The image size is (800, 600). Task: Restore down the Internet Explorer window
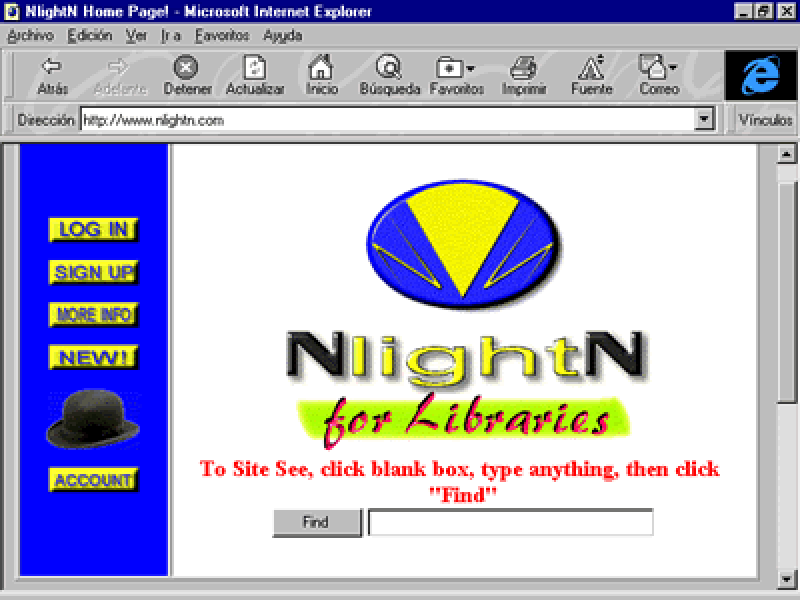pyautogui.click(x=764, y=11)
